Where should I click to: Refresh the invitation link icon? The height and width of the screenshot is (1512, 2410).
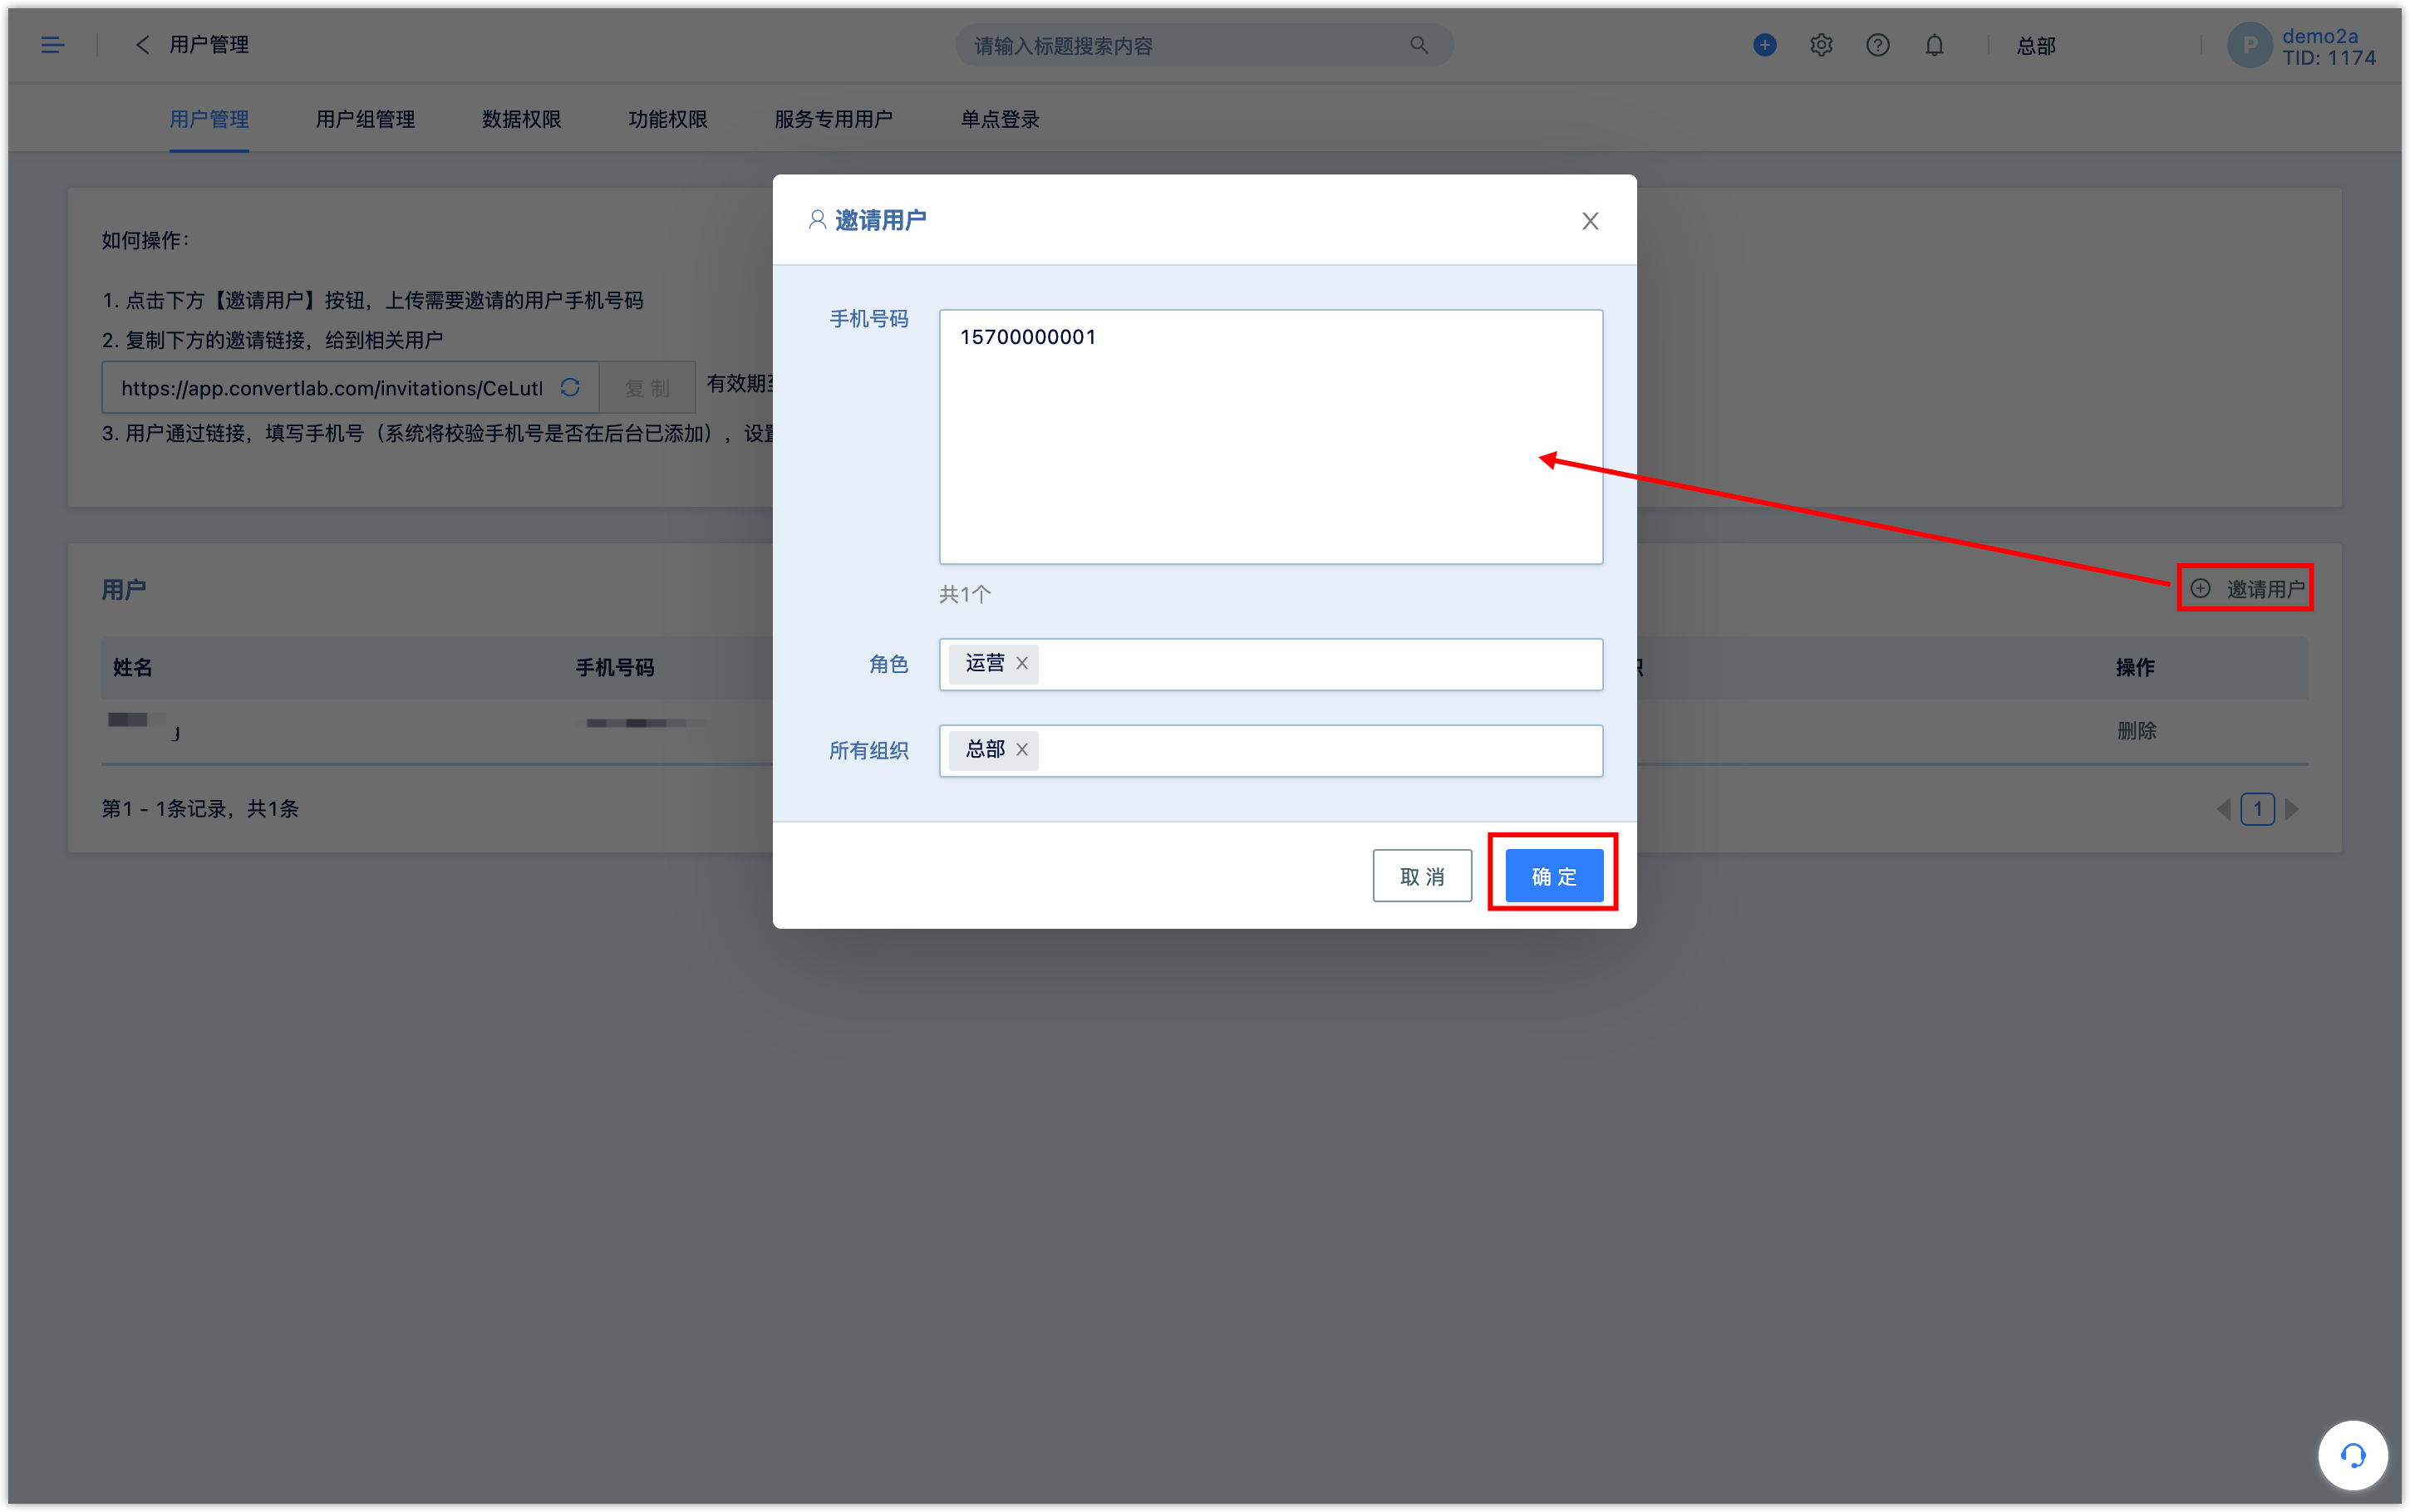[570, 387]
